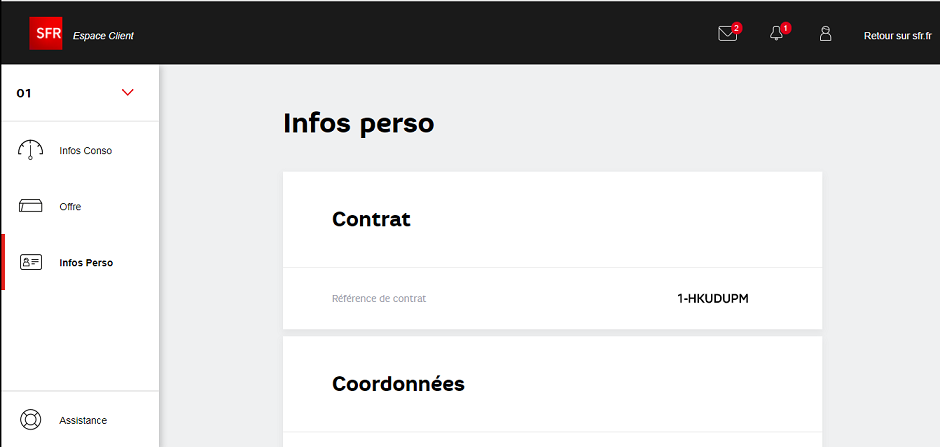Viewport: 940px width, 447px height.
Task: Open the Infos Conso menu item
Action: [x=86, y=151]
